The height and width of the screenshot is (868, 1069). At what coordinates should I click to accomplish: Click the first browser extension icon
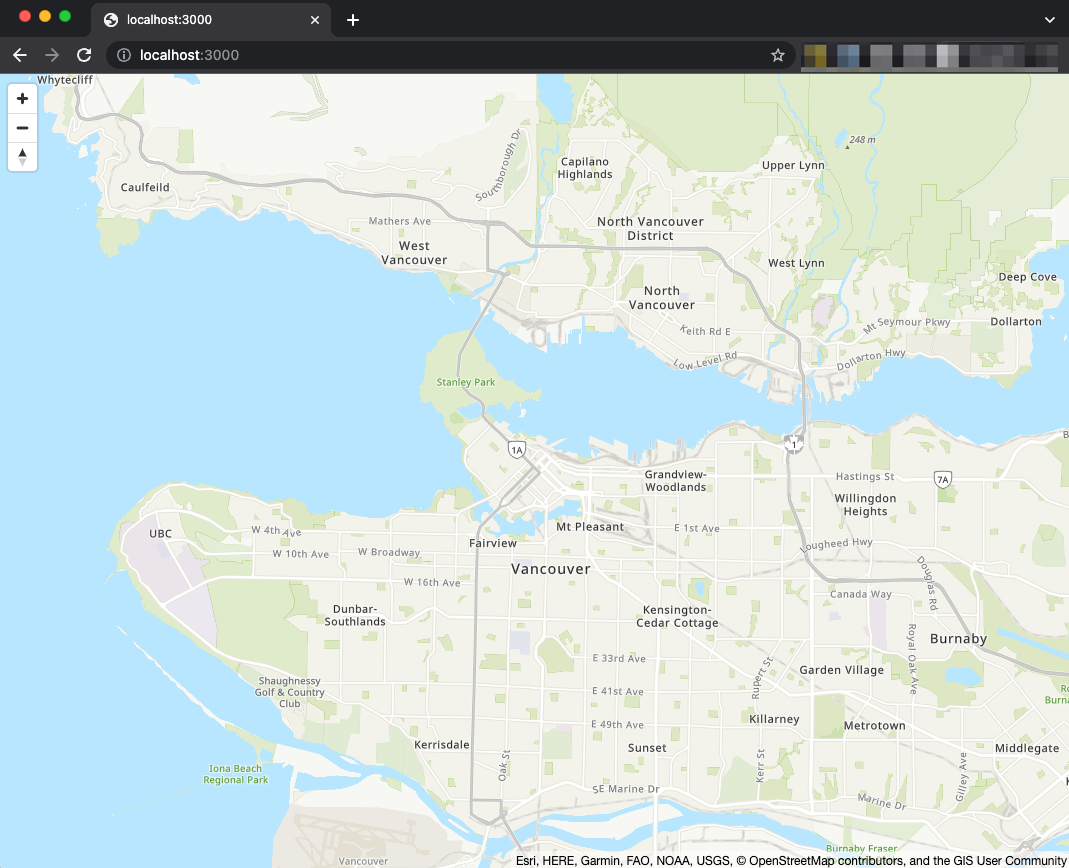pos(813,55)
